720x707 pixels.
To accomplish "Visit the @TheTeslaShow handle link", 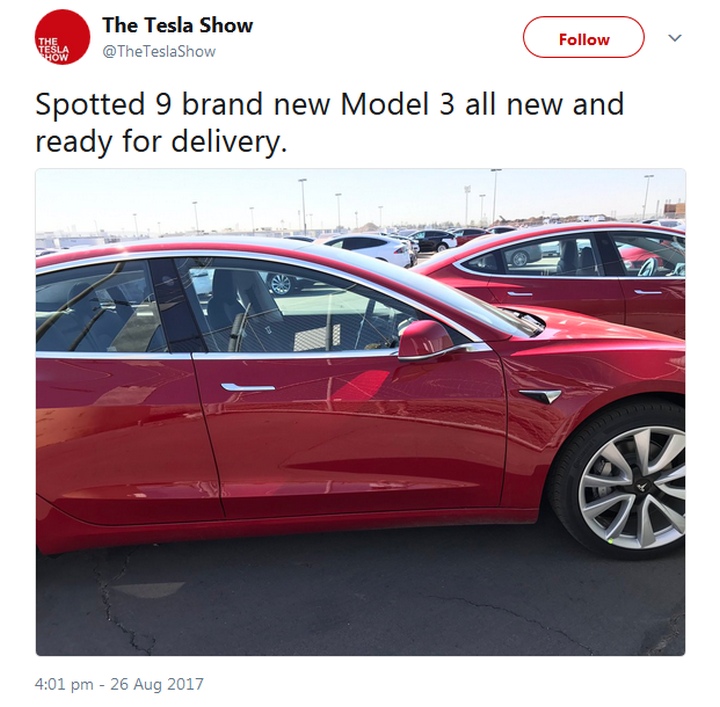I will [159, 51].
